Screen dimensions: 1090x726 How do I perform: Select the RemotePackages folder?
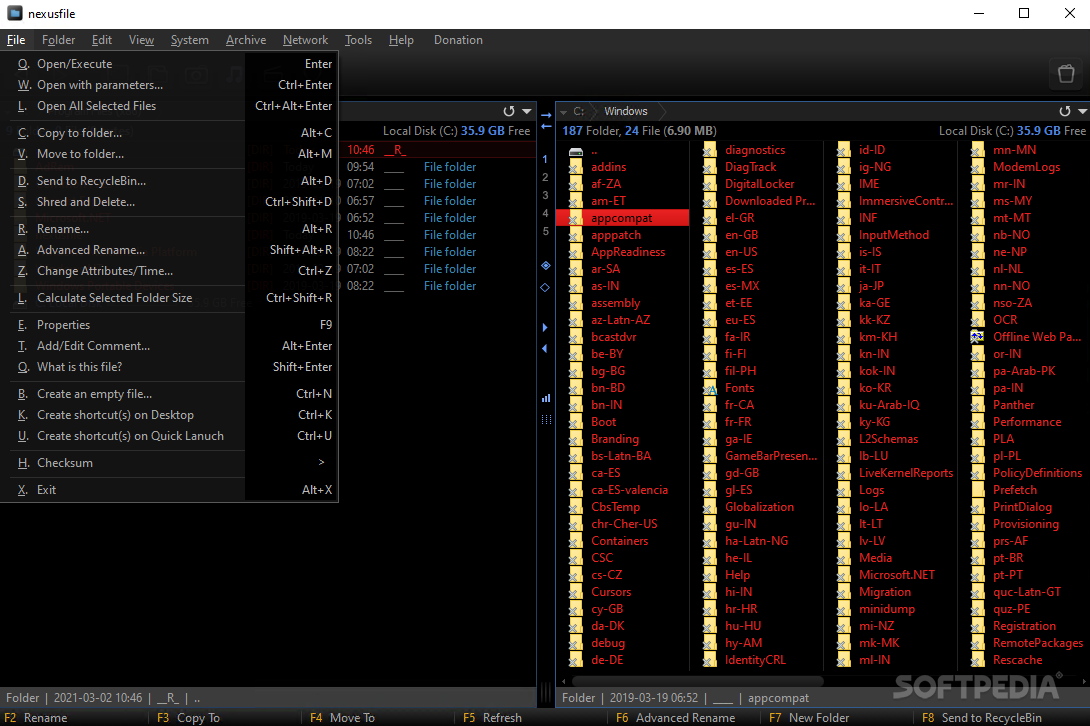(x=1038, y=643)
